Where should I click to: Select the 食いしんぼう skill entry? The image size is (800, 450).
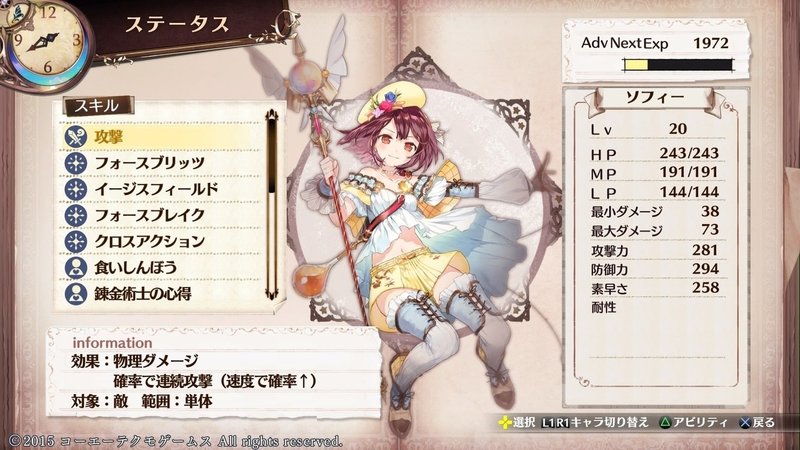[x=162, y=267]
